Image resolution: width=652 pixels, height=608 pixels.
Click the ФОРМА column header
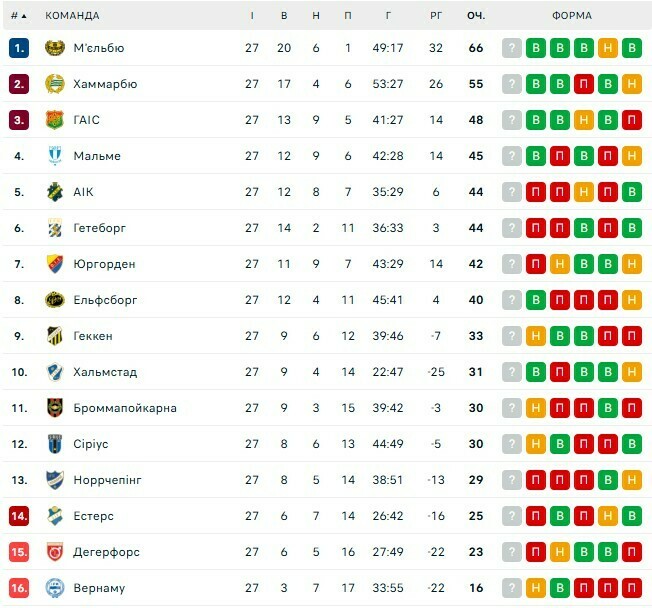click(572, 16)
